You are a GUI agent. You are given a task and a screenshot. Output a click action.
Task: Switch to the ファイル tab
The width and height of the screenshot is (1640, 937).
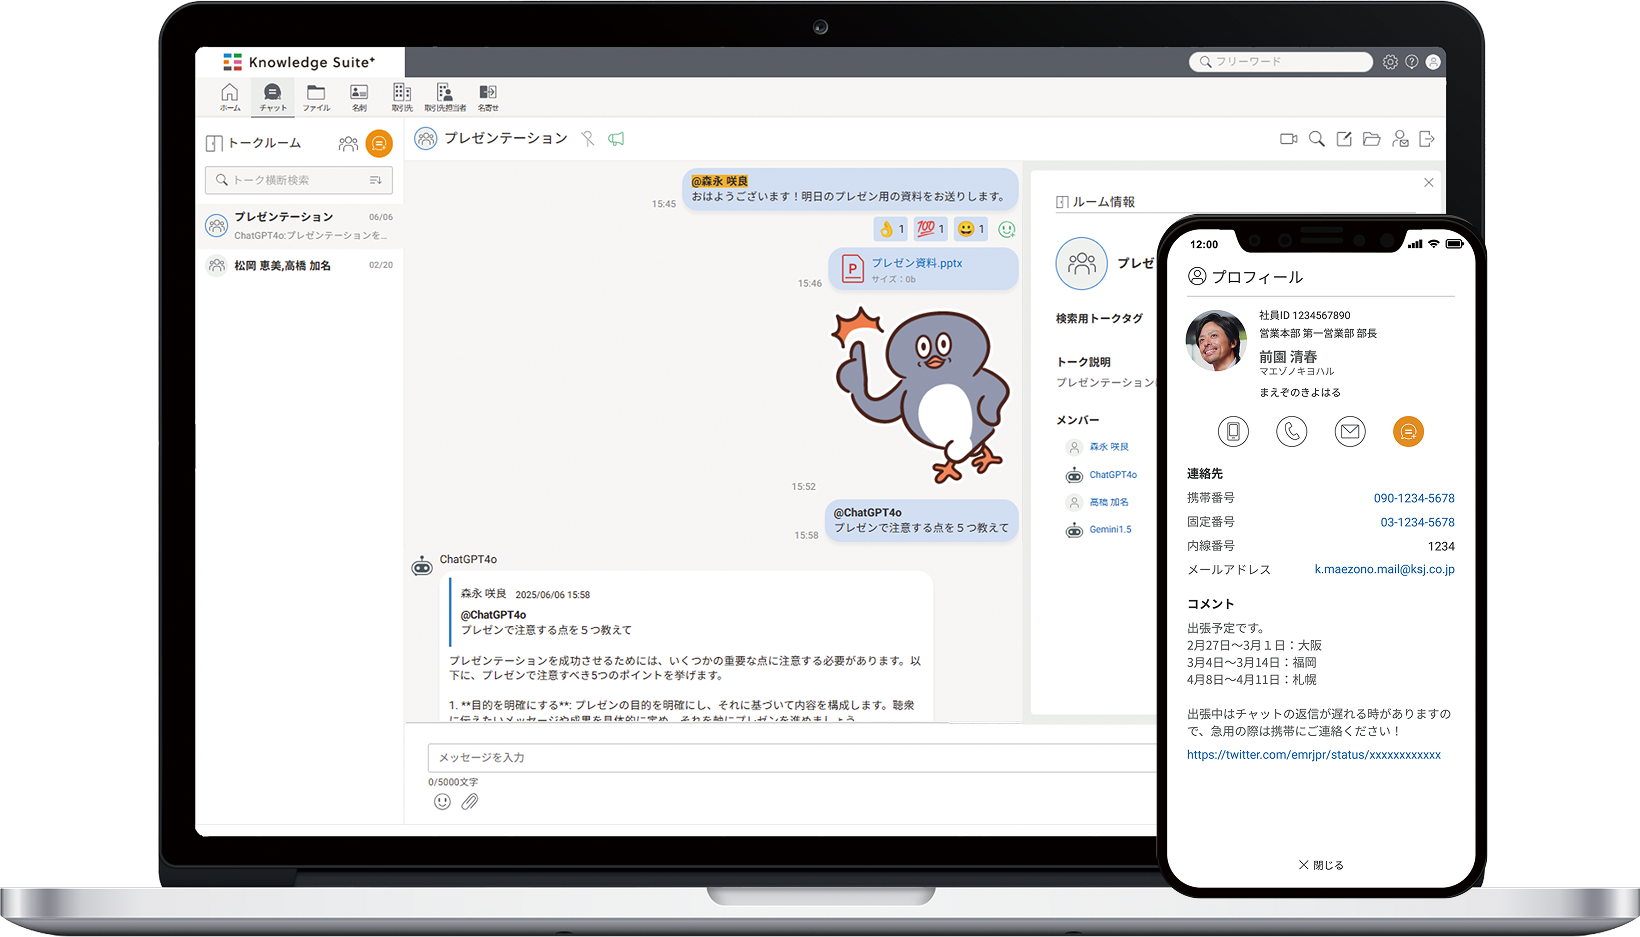[316, 97]
